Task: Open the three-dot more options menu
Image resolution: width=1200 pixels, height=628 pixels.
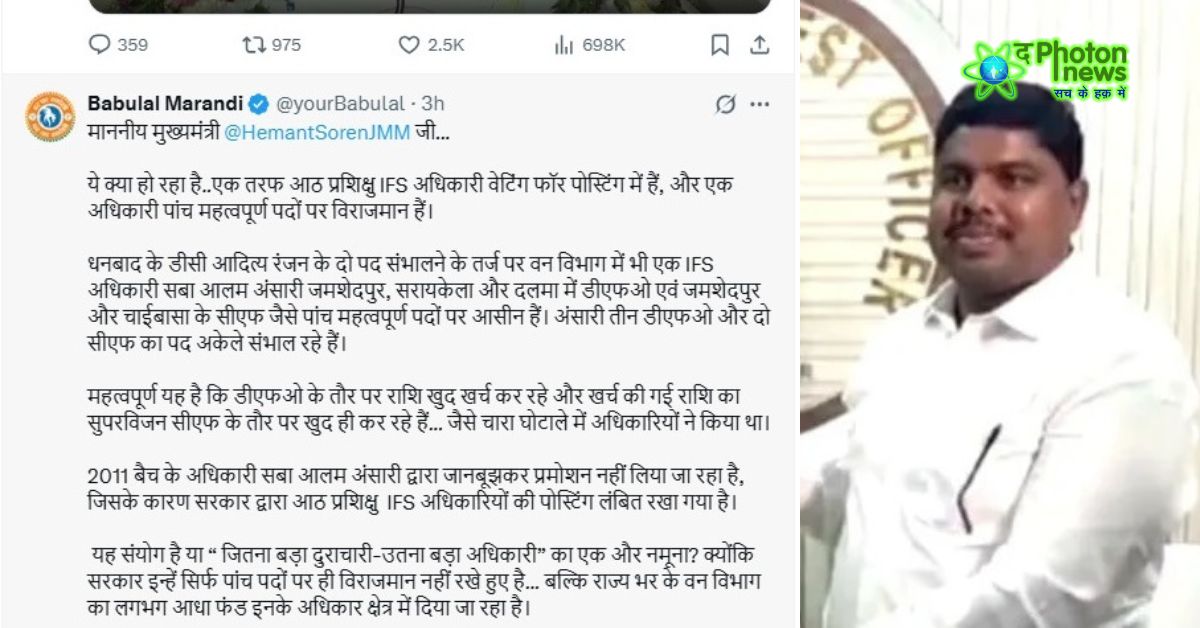Action: point(759,103)
